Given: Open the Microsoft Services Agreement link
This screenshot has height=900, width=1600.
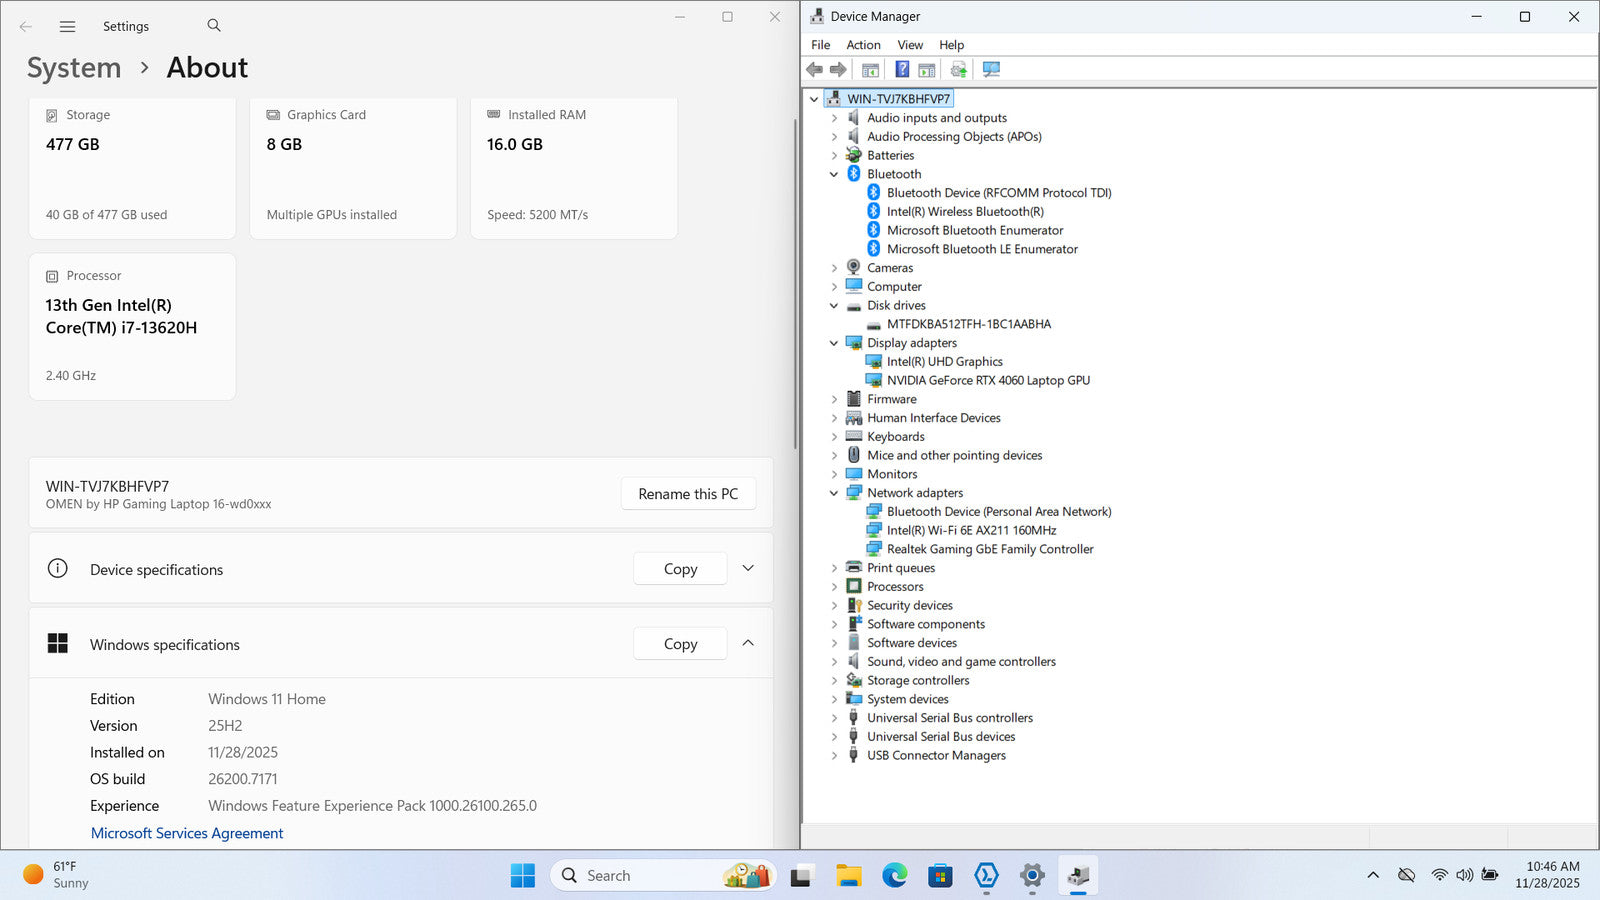Looking at the screenshot, I should pyautogui.click(x=187, y=833).
